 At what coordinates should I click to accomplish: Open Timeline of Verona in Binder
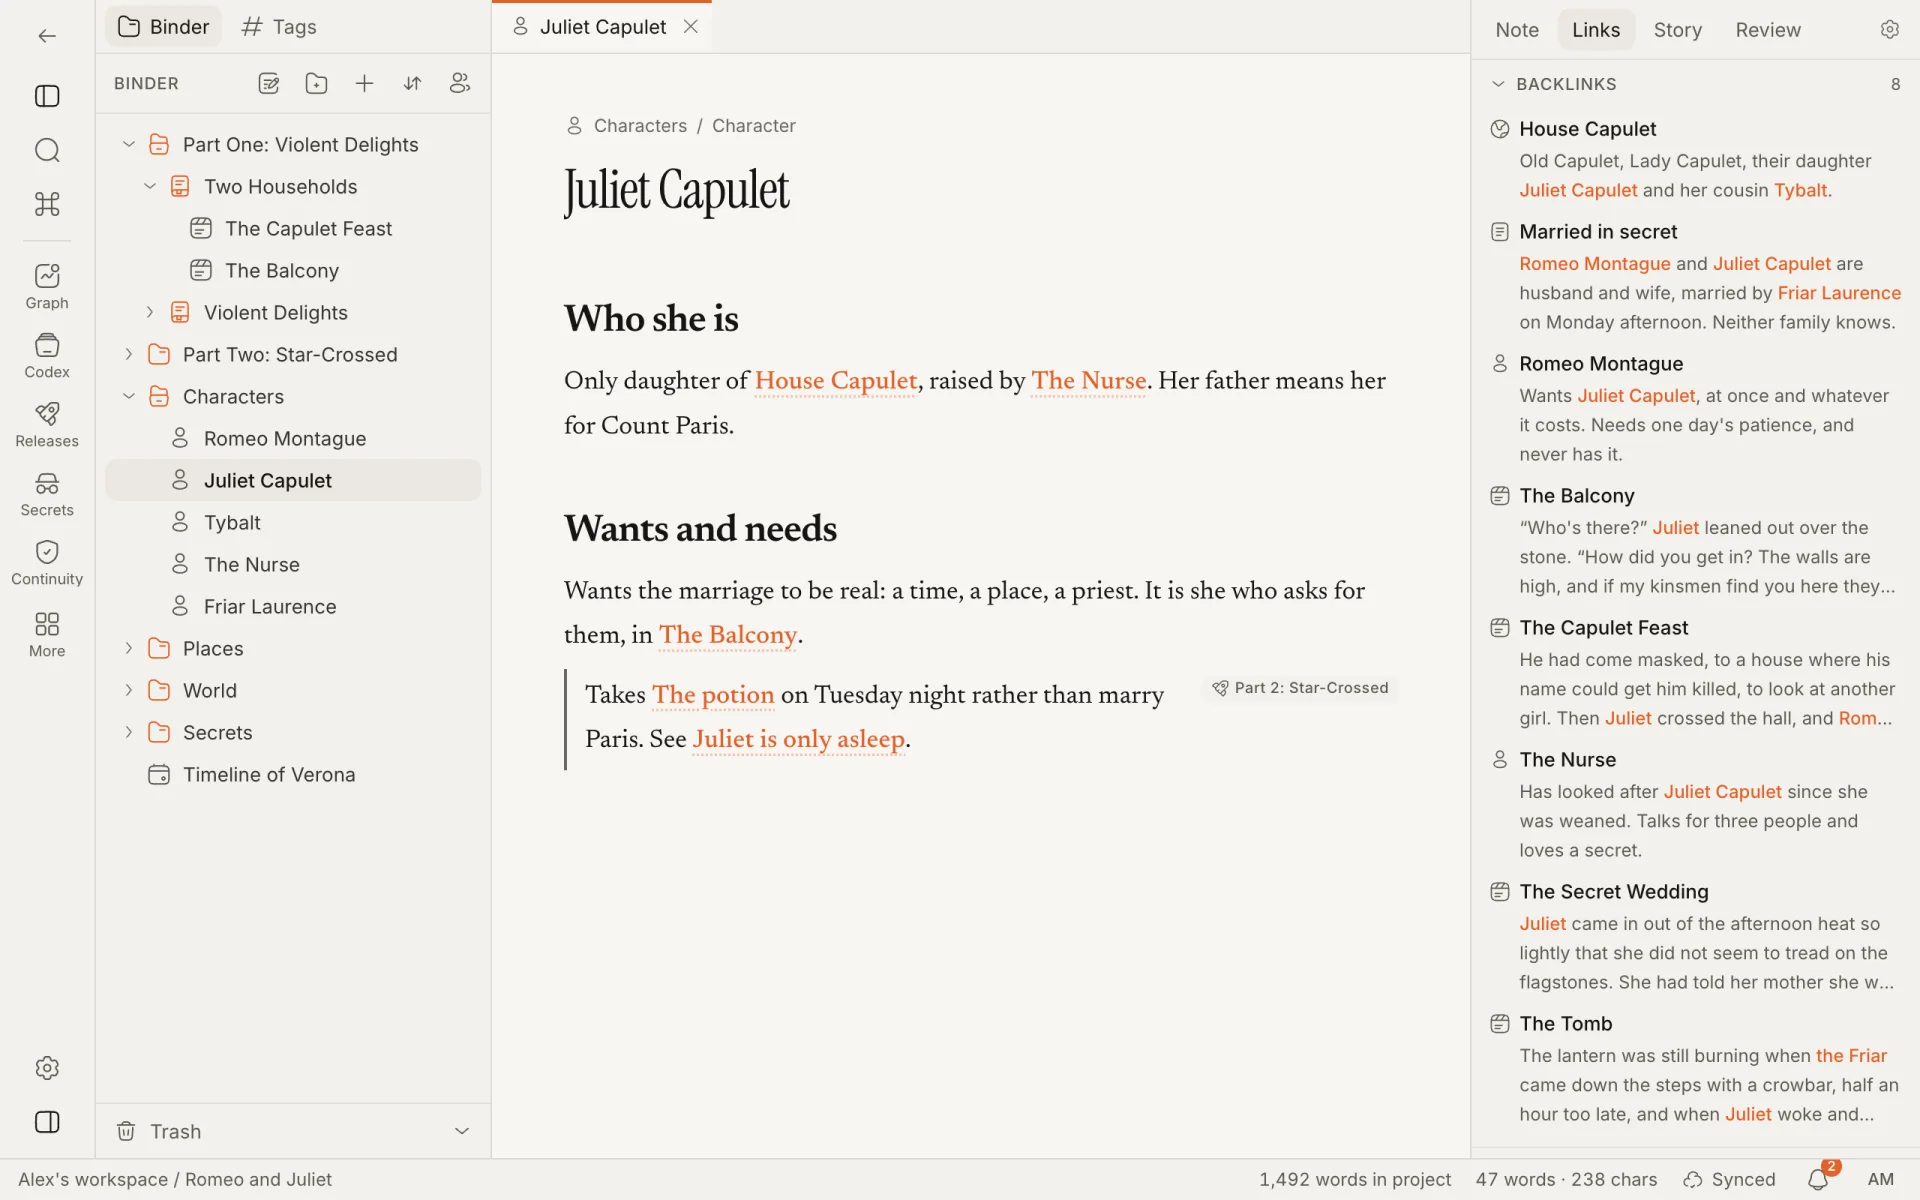(x=293, y=774)
